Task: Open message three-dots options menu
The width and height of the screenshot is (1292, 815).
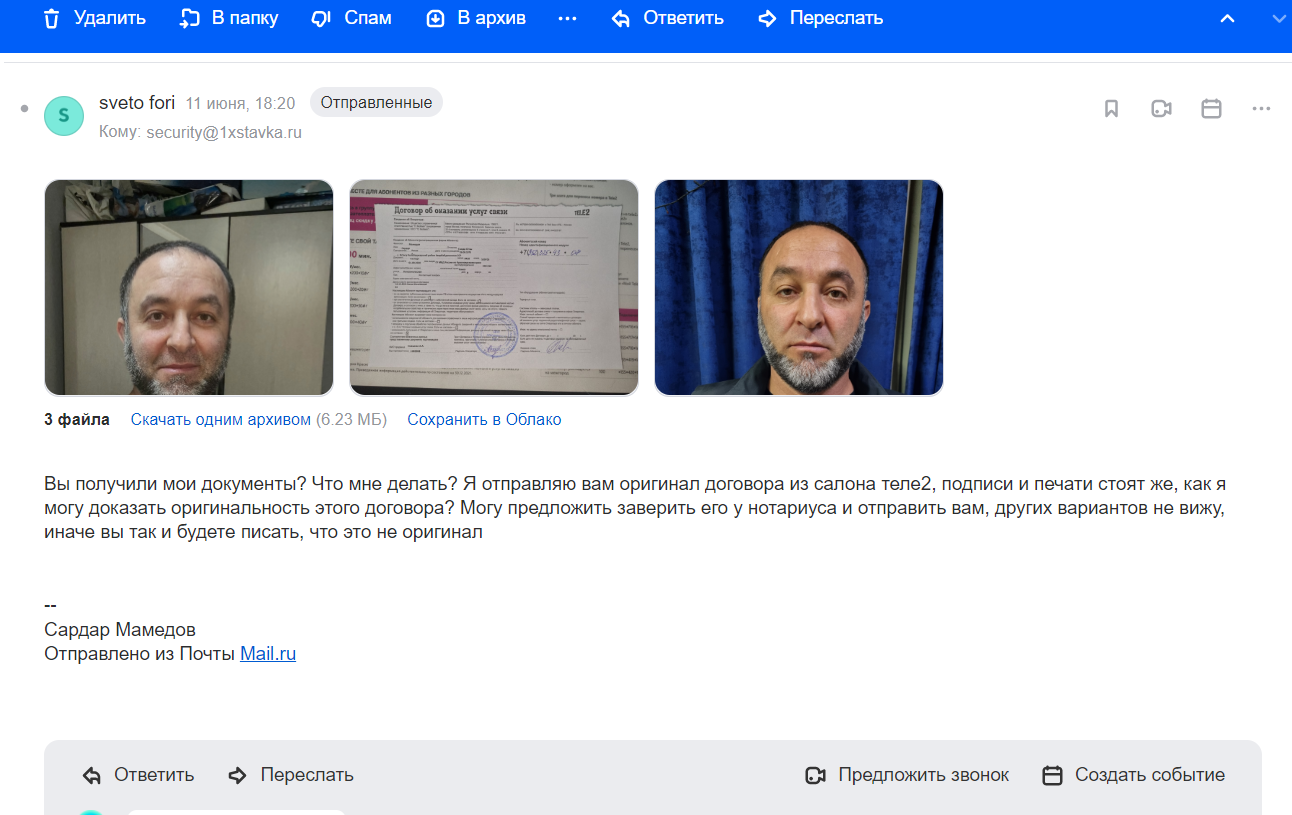Action: 1261,109
